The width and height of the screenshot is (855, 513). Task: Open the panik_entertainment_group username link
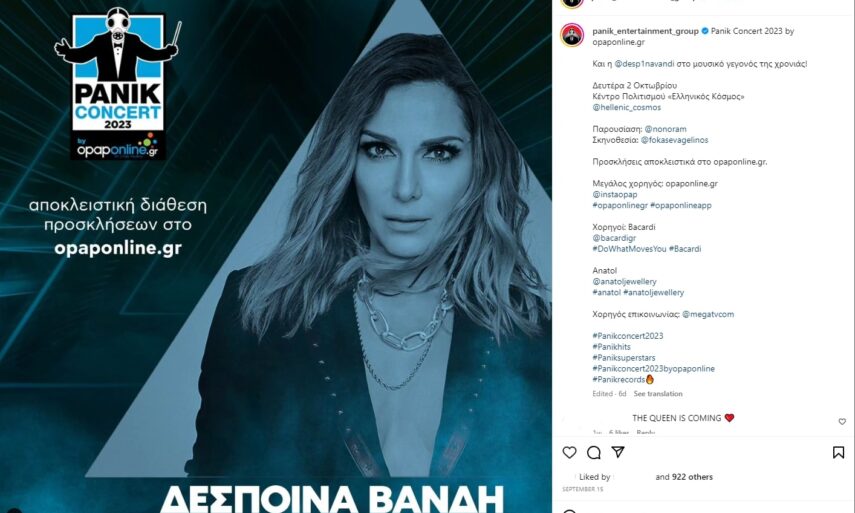tap(646, 31)
